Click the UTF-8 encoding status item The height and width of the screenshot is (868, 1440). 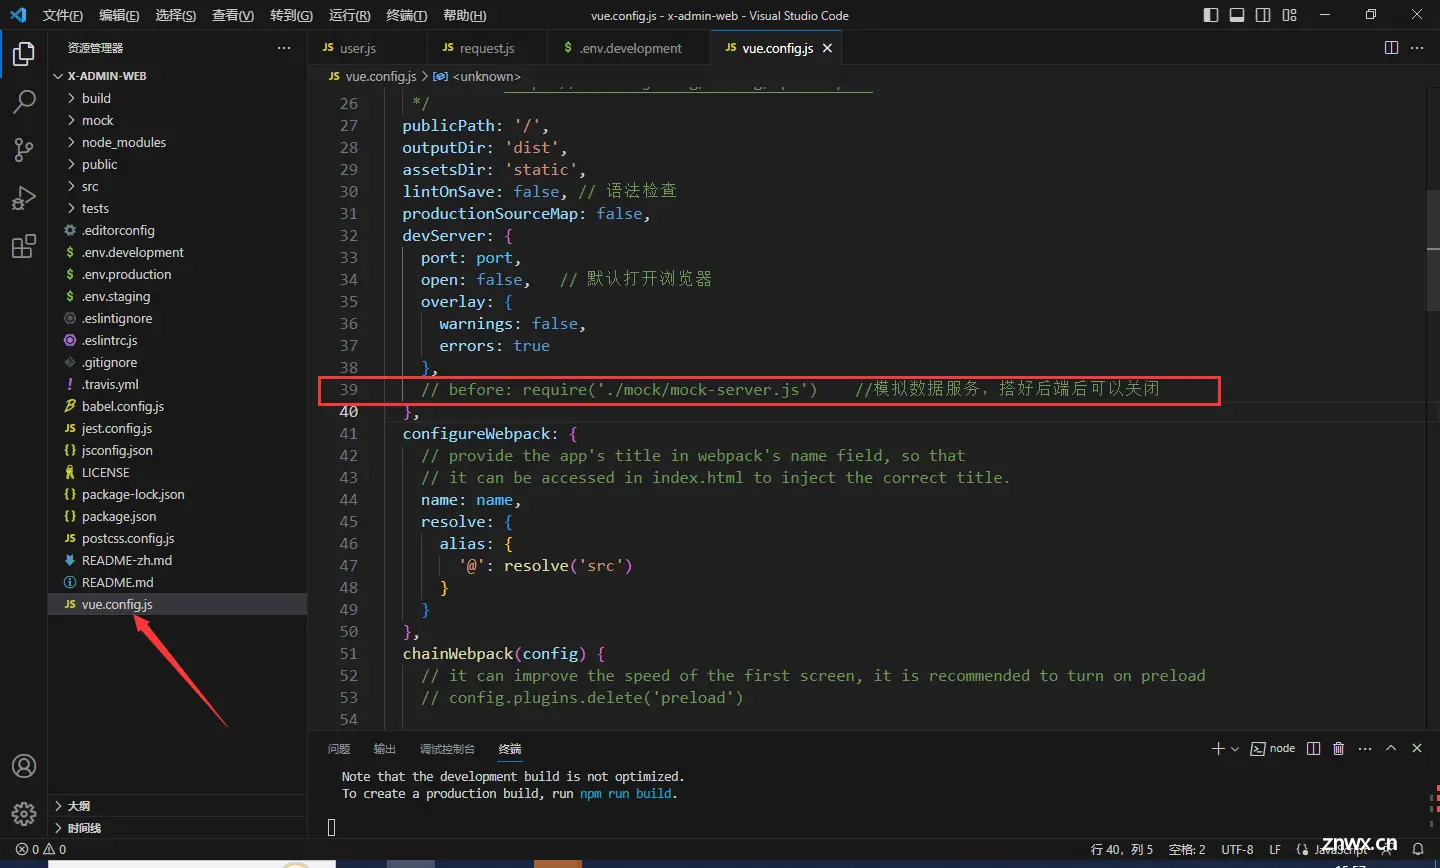pyautogui.click(x=1237, y=849)
